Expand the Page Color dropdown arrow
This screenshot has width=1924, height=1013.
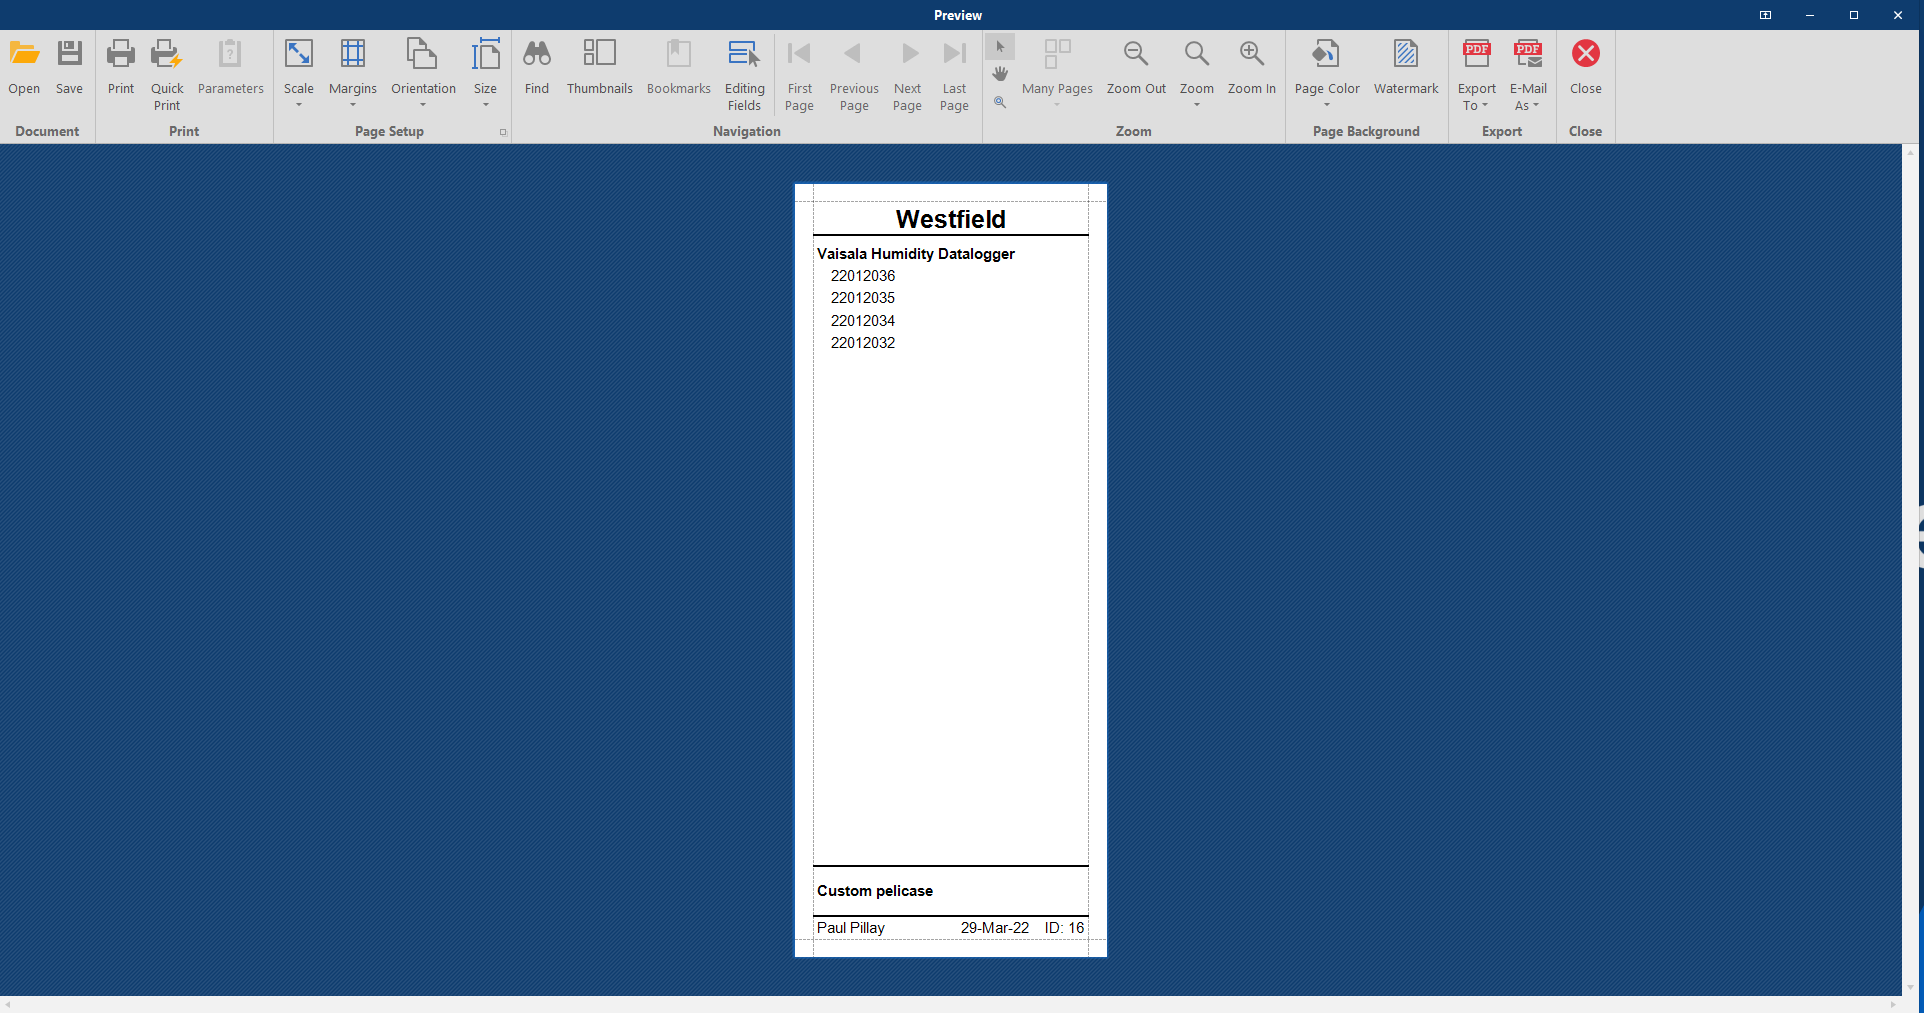pyautogui.click(x=1327, y=105)
